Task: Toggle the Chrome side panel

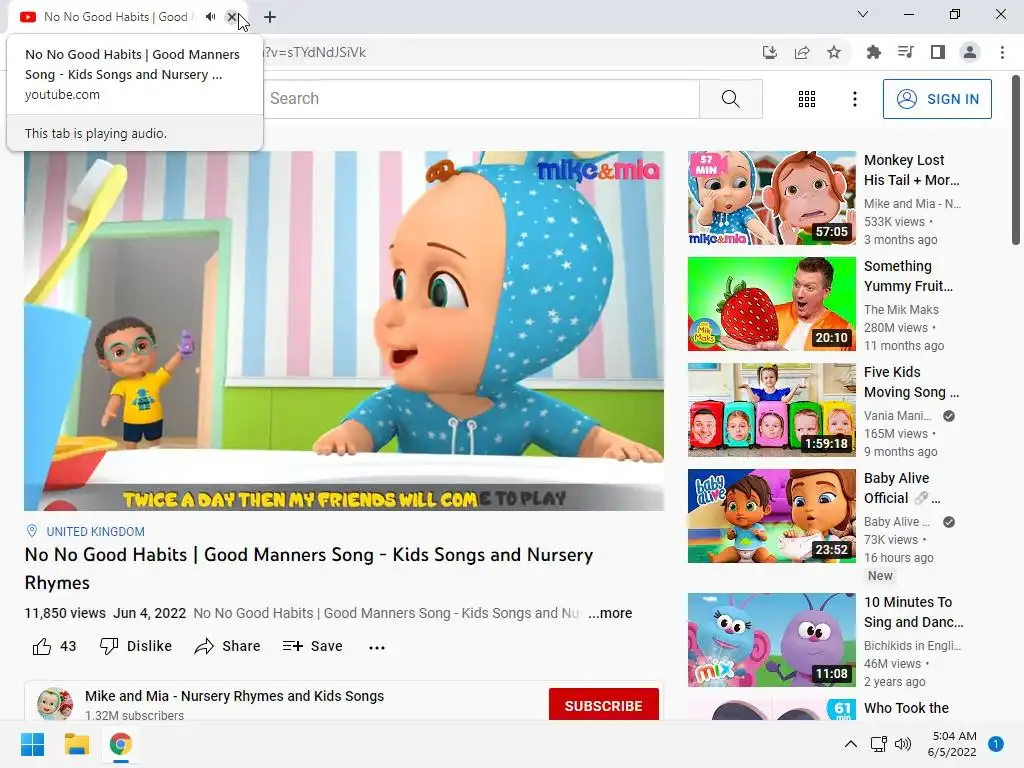Action: (938, 52)
